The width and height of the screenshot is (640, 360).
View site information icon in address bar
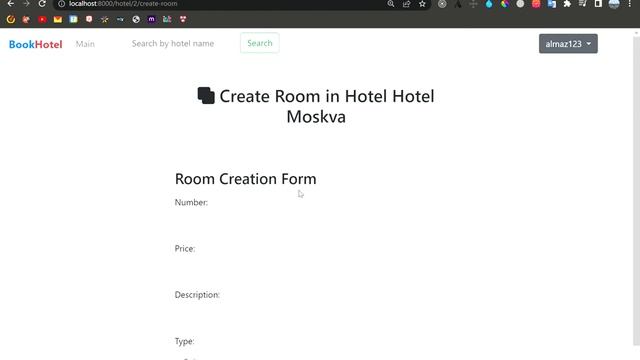(x=62, y=4)
